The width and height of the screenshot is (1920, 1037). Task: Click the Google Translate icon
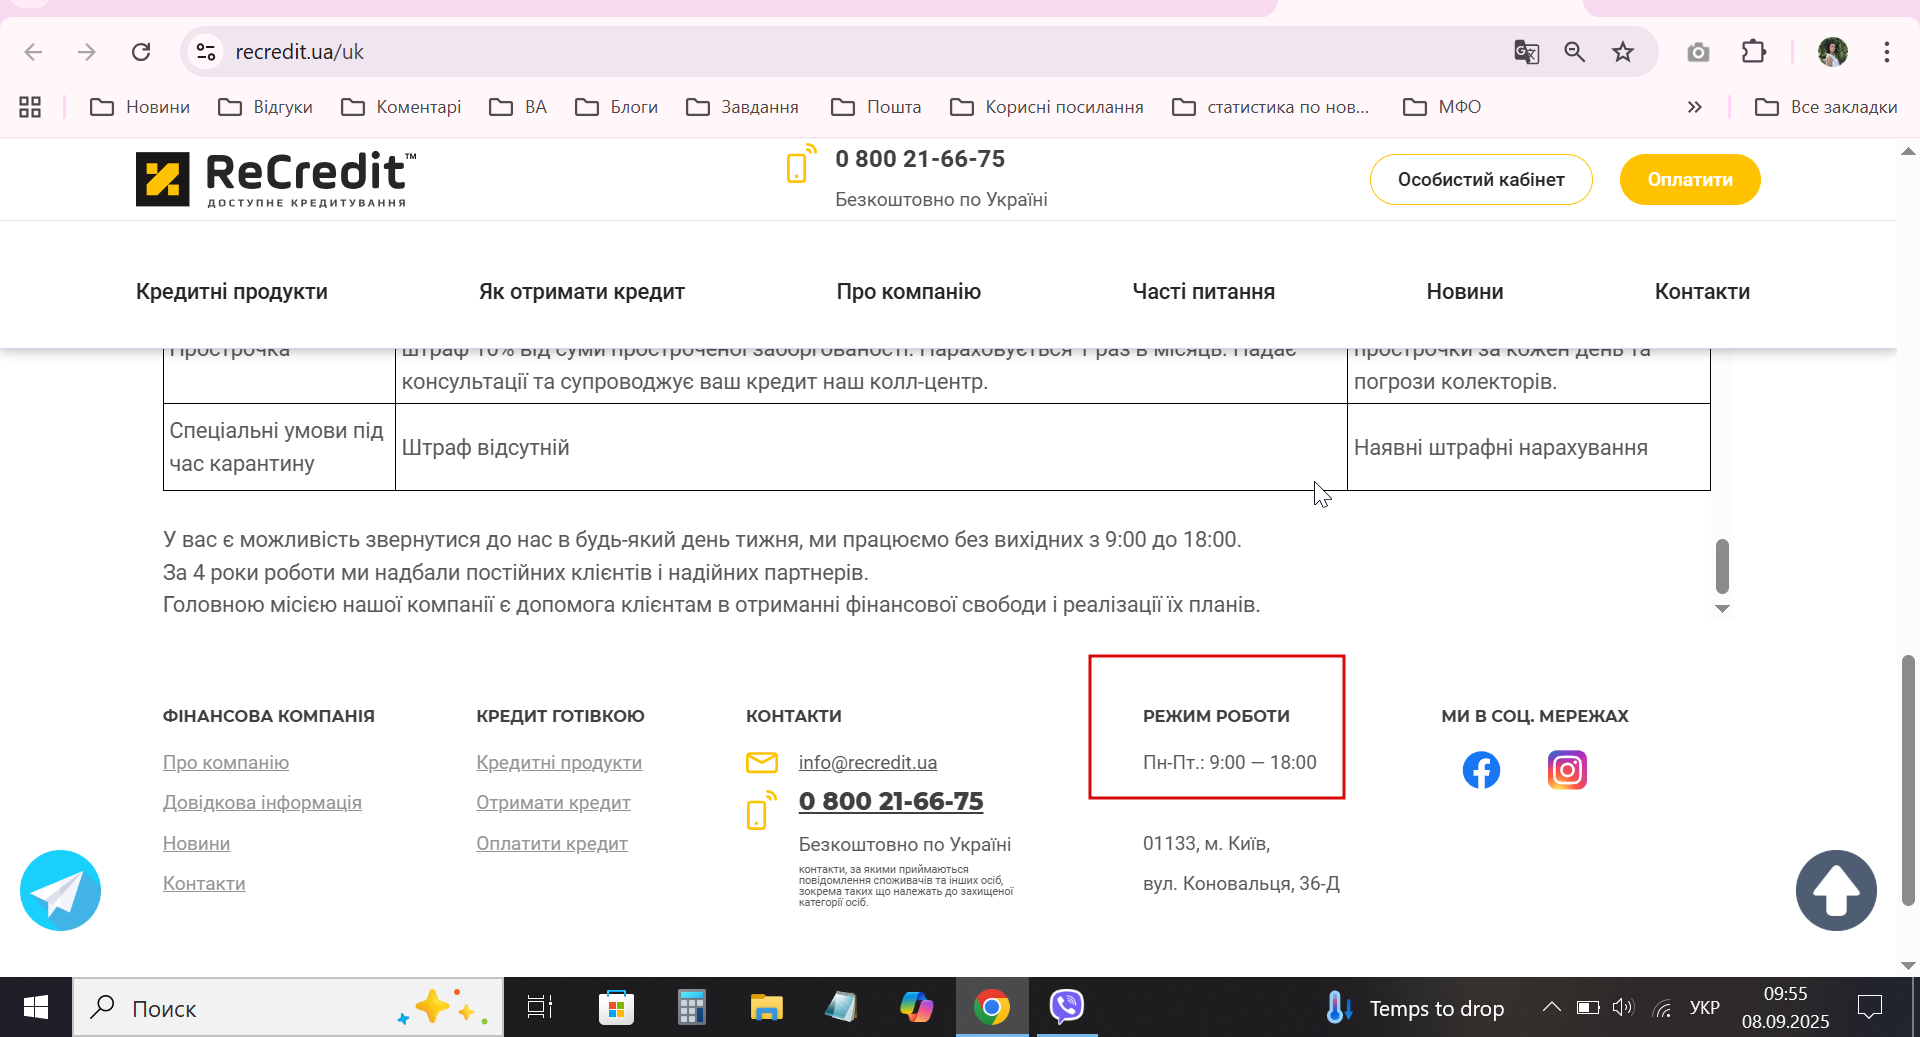pos(1526,52)
